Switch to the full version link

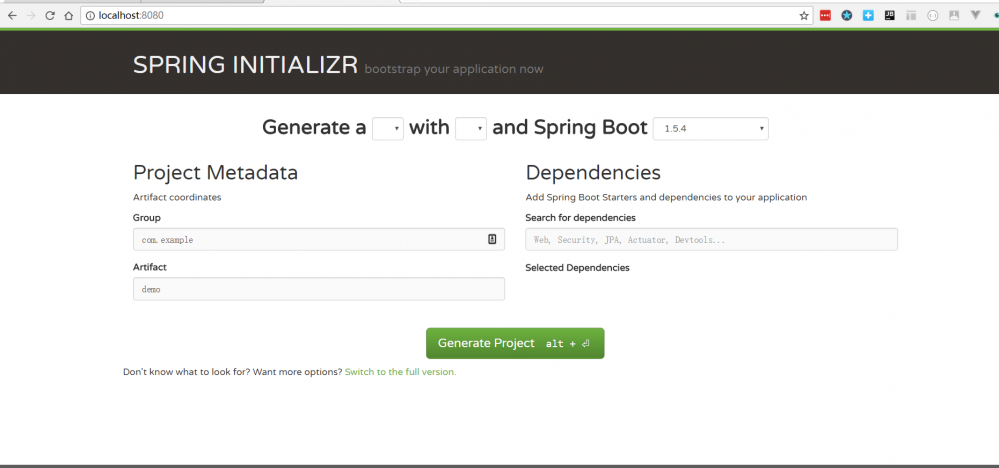[400, 372]
